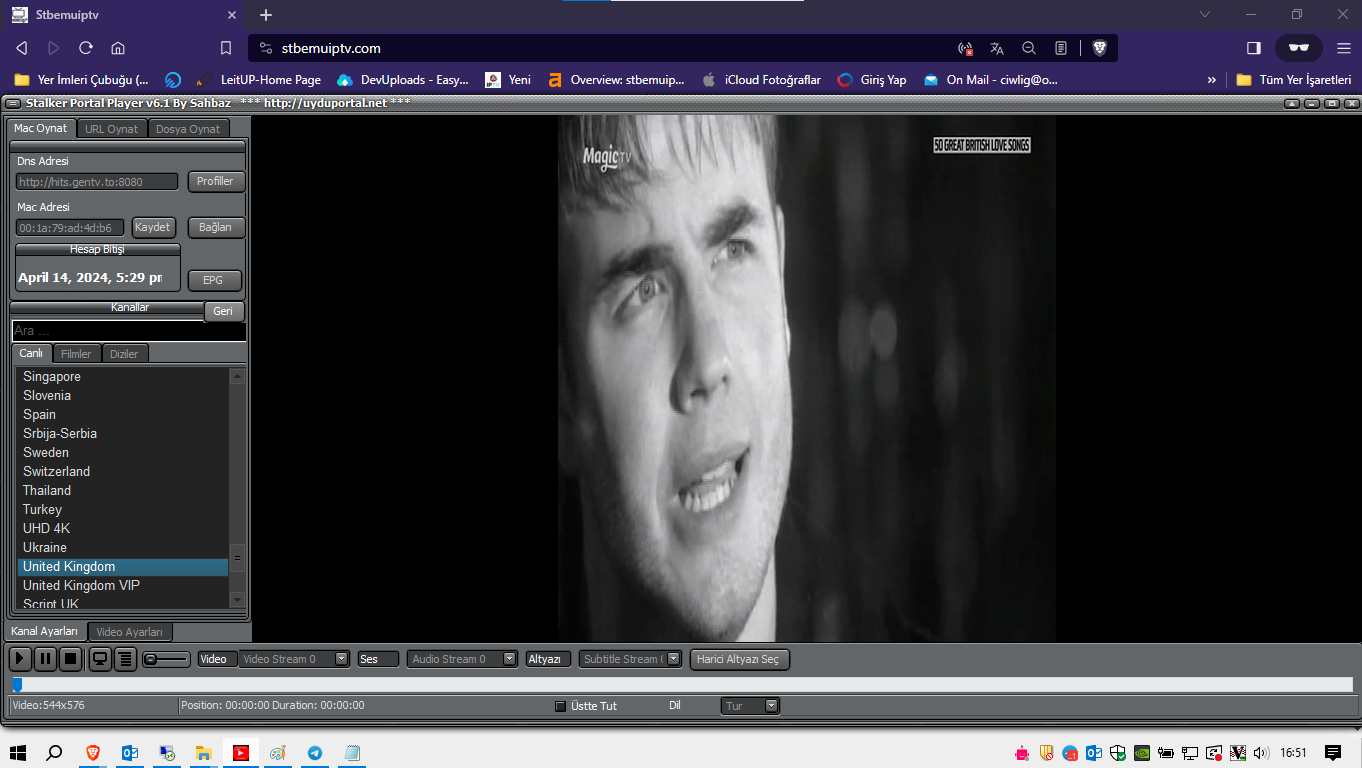Toggle fullscreen monitor icon in player
This screenshot has width=1362, height=768.
click(x=100, y=659)
